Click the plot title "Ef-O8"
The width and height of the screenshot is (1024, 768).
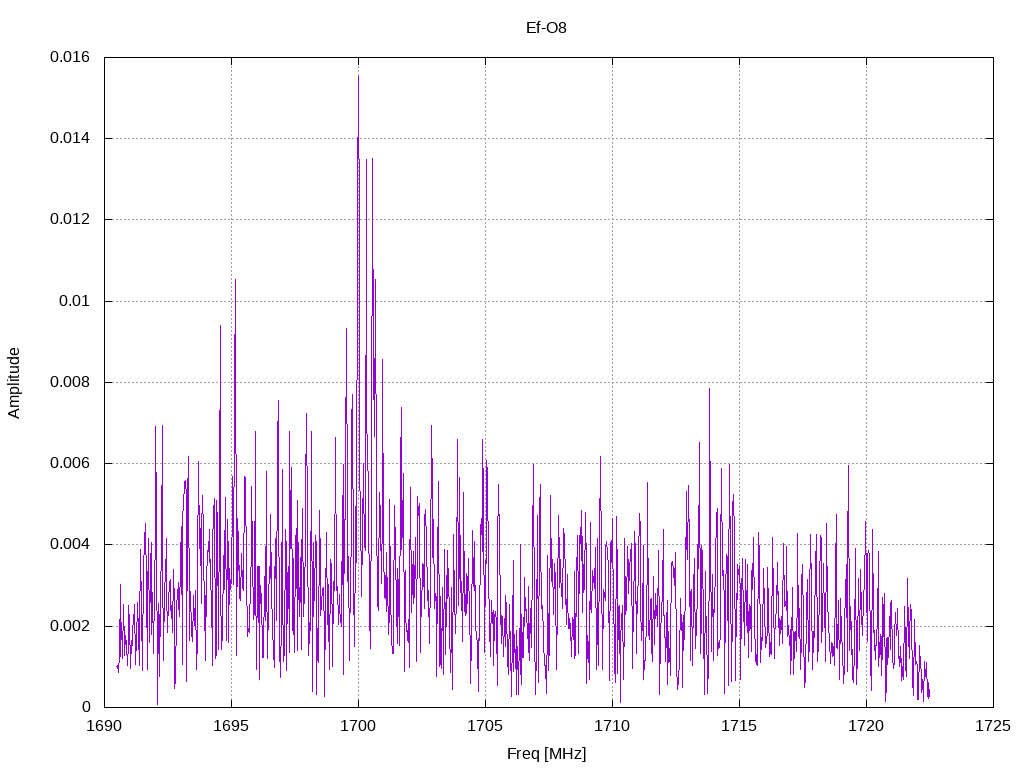(546, 27)
